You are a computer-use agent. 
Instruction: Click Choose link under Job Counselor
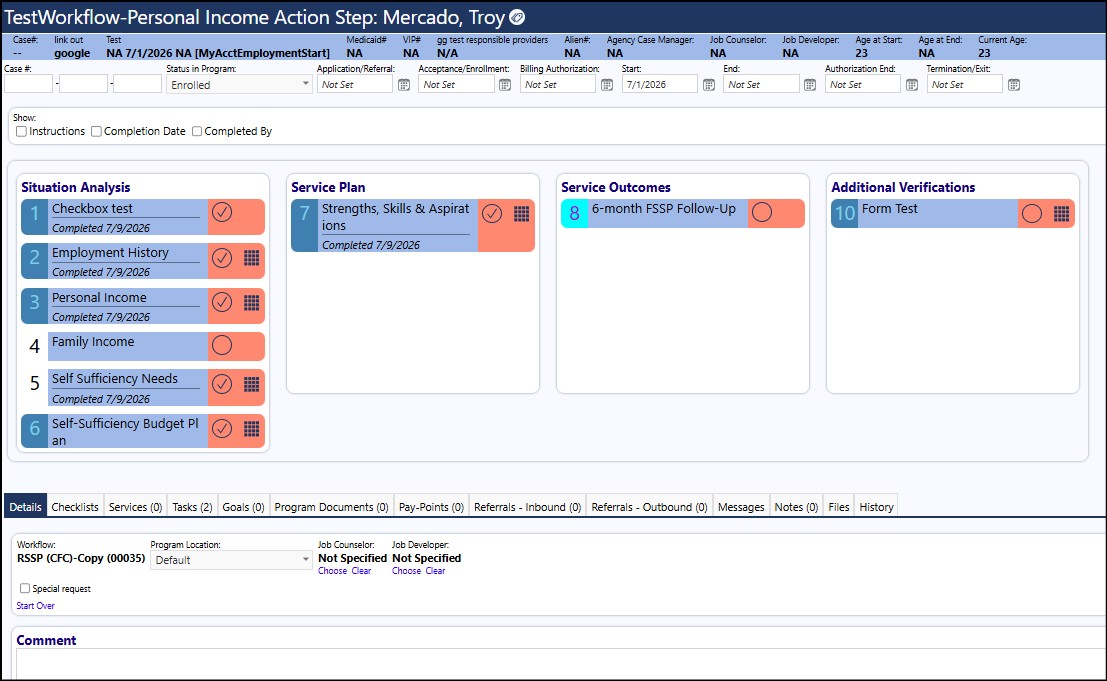pos(333,571)
